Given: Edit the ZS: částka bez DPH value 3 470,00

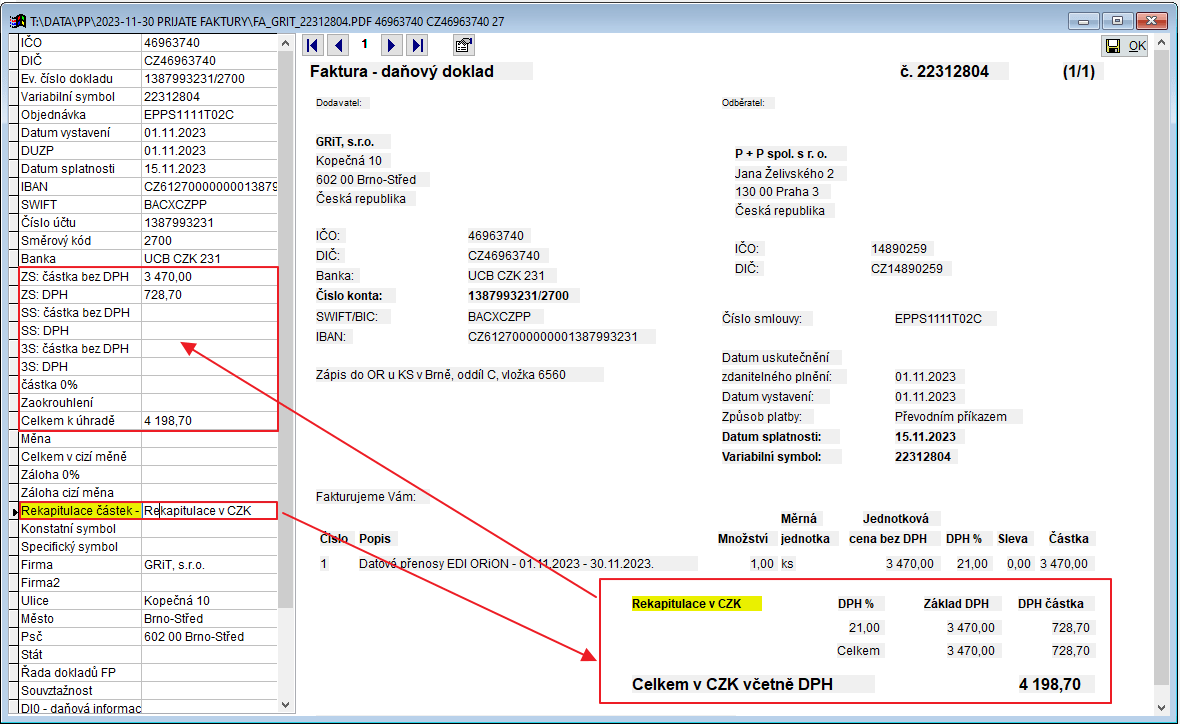Looking at the screenshot, I should [209, 277].
